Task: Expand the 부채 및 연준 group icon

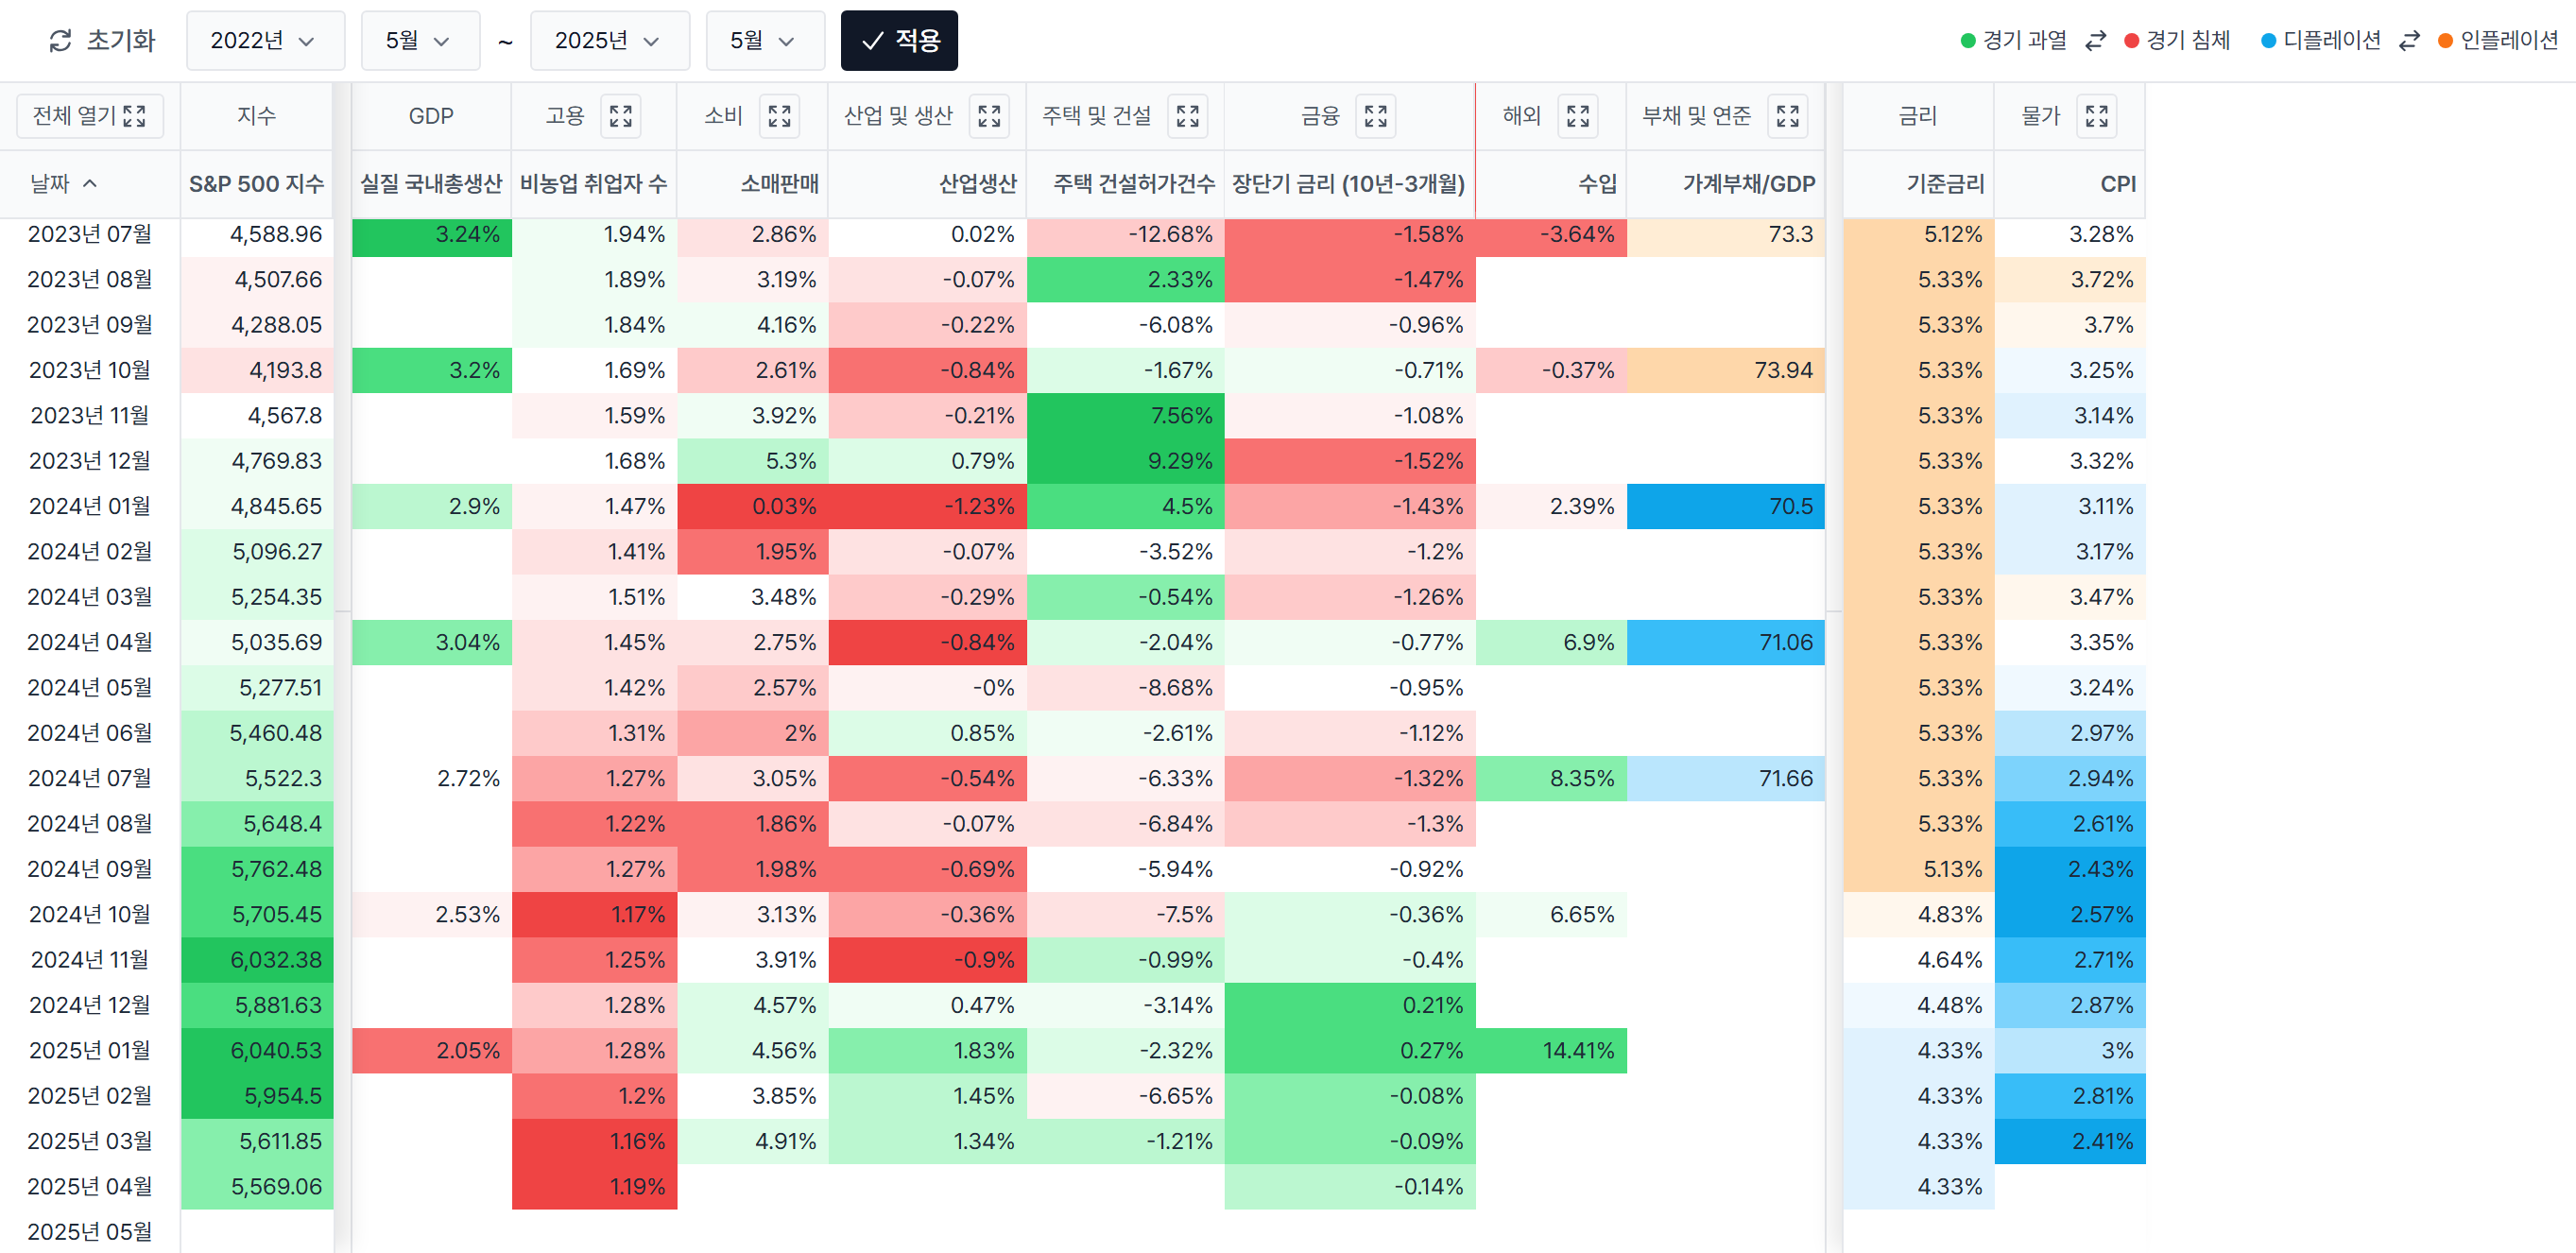Action: tap(1787, 116)
